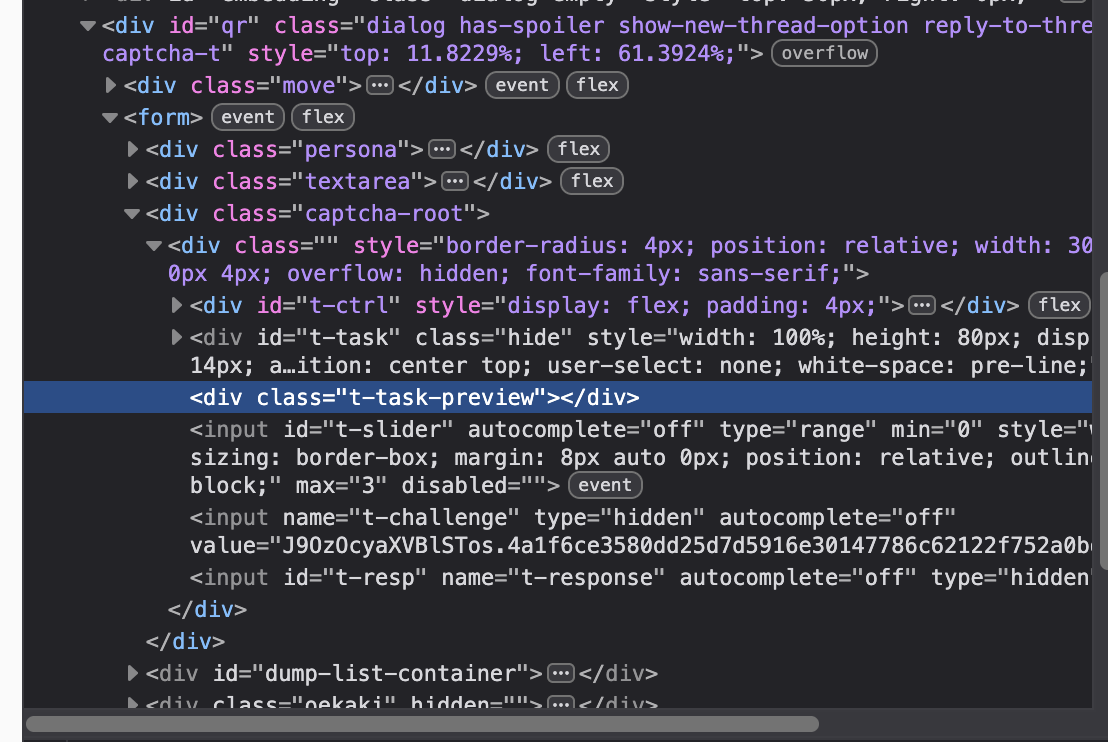Collapse the div id="qr" dialog node

[88, 26]
